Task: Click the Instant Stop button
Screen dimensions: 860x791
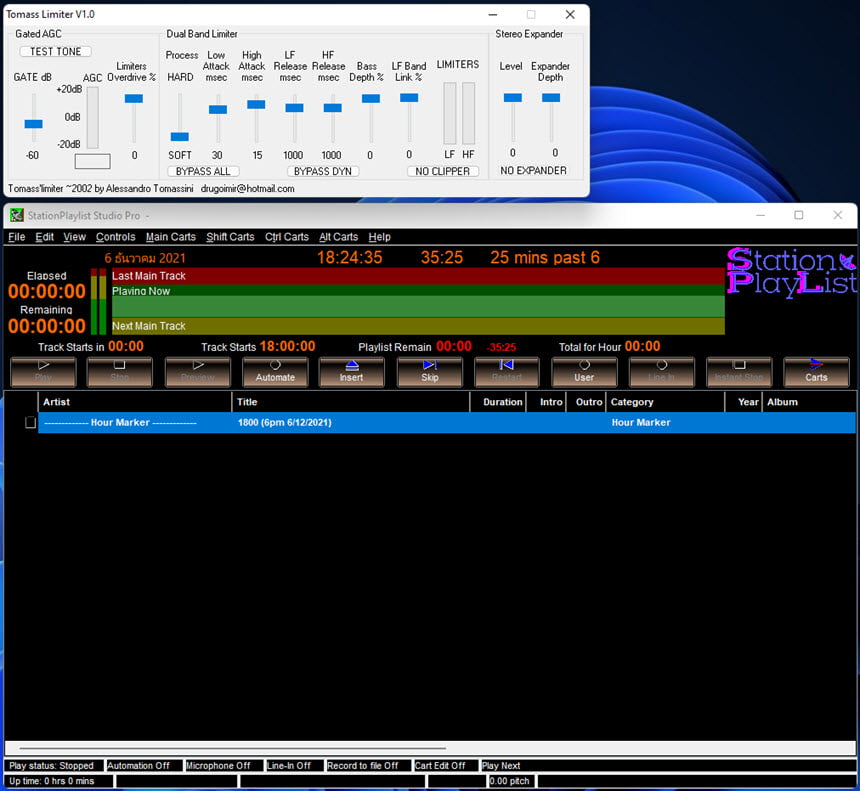Action: pyautogui.click(x=739, y=372)
